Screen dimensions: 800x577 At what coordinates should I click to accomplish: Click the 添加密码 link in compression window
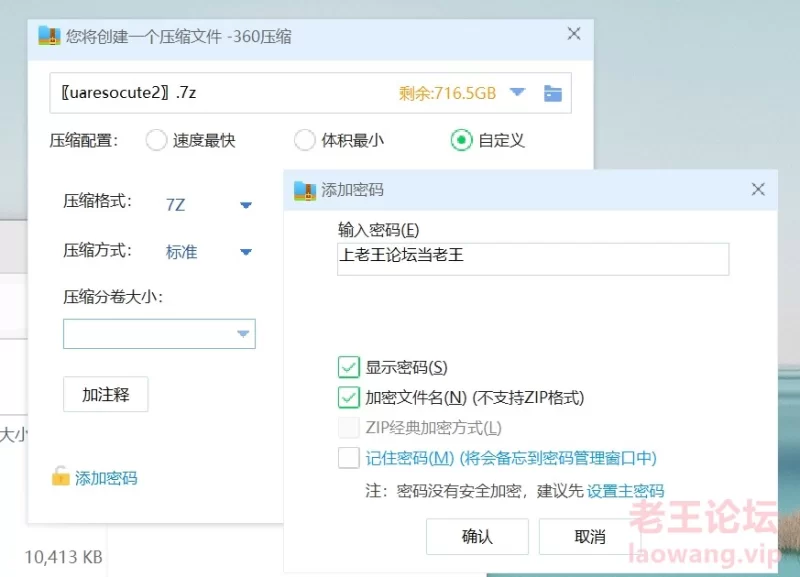(106, 478)
